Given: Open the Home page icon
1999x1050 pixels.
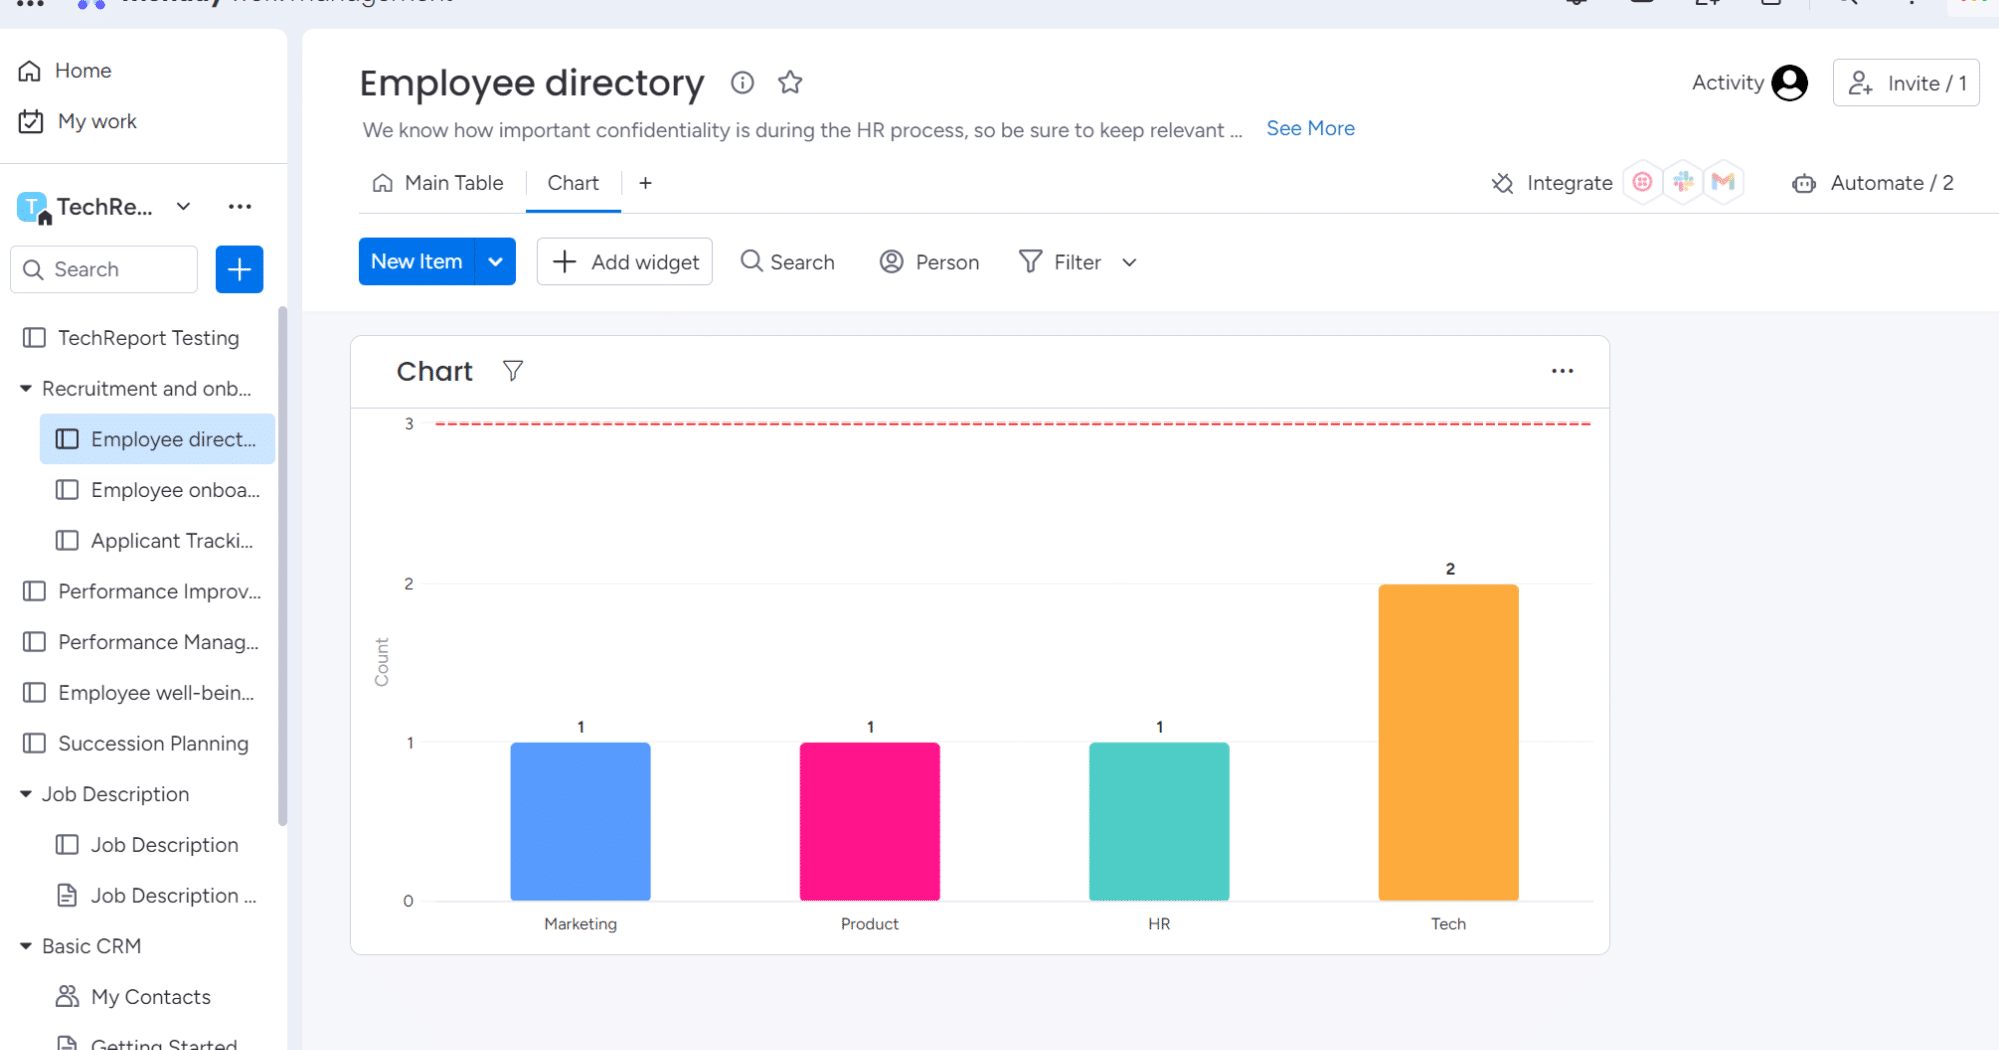Looking at the screenshot, I should (x=30, y=71).
